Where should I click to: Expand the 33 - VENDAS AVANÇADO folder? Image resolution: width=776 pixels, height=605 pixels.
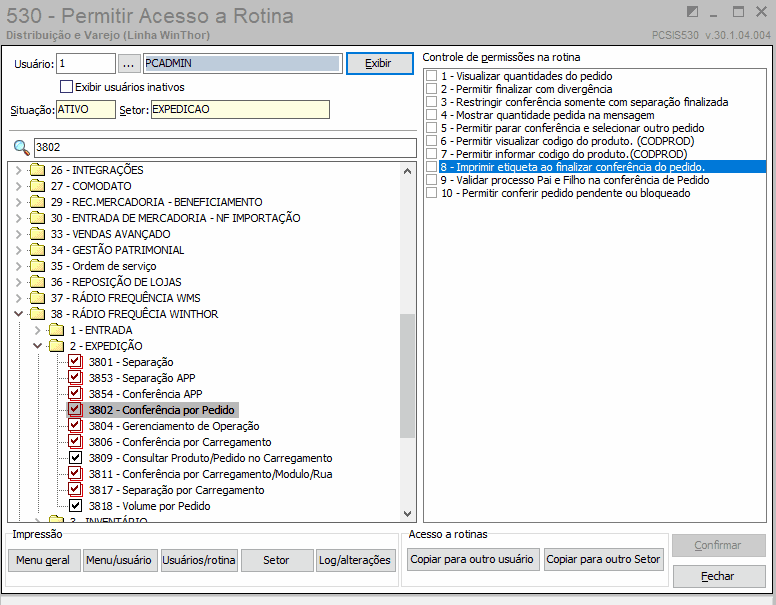click(x=19, y=234)
